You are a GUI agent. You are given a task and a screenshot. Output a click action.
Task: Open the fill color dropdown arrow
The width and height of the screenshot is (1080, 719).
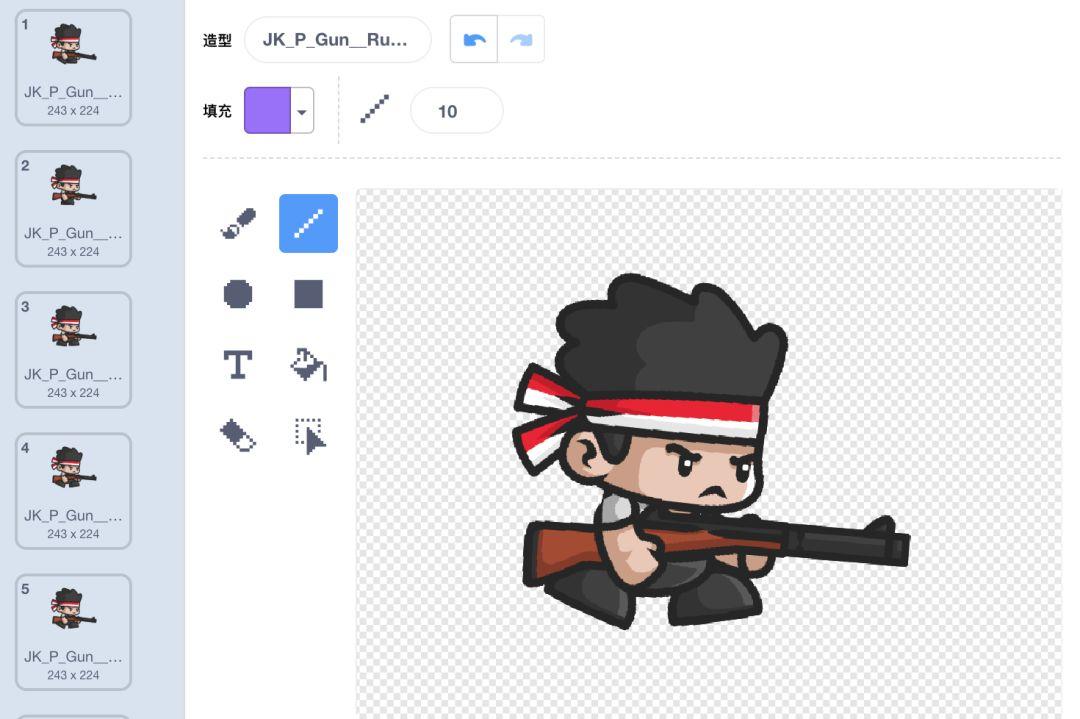point(302,111)
